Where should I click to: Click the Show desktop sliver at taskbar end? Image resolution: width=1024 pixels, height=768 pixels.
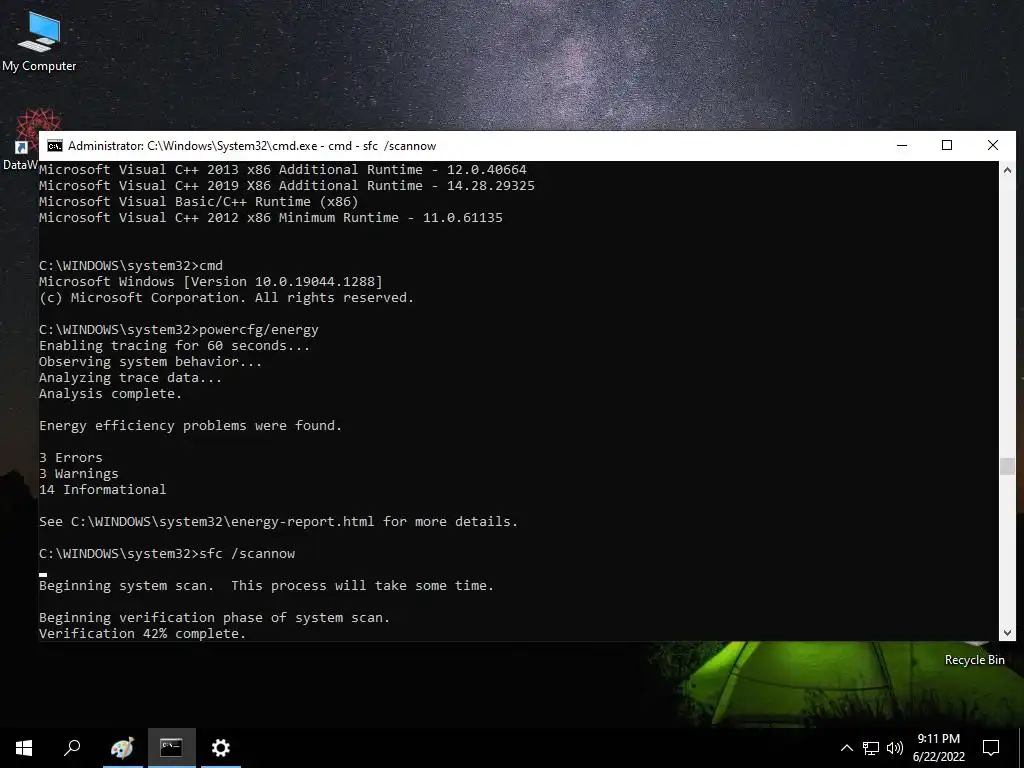(1021, 748)
